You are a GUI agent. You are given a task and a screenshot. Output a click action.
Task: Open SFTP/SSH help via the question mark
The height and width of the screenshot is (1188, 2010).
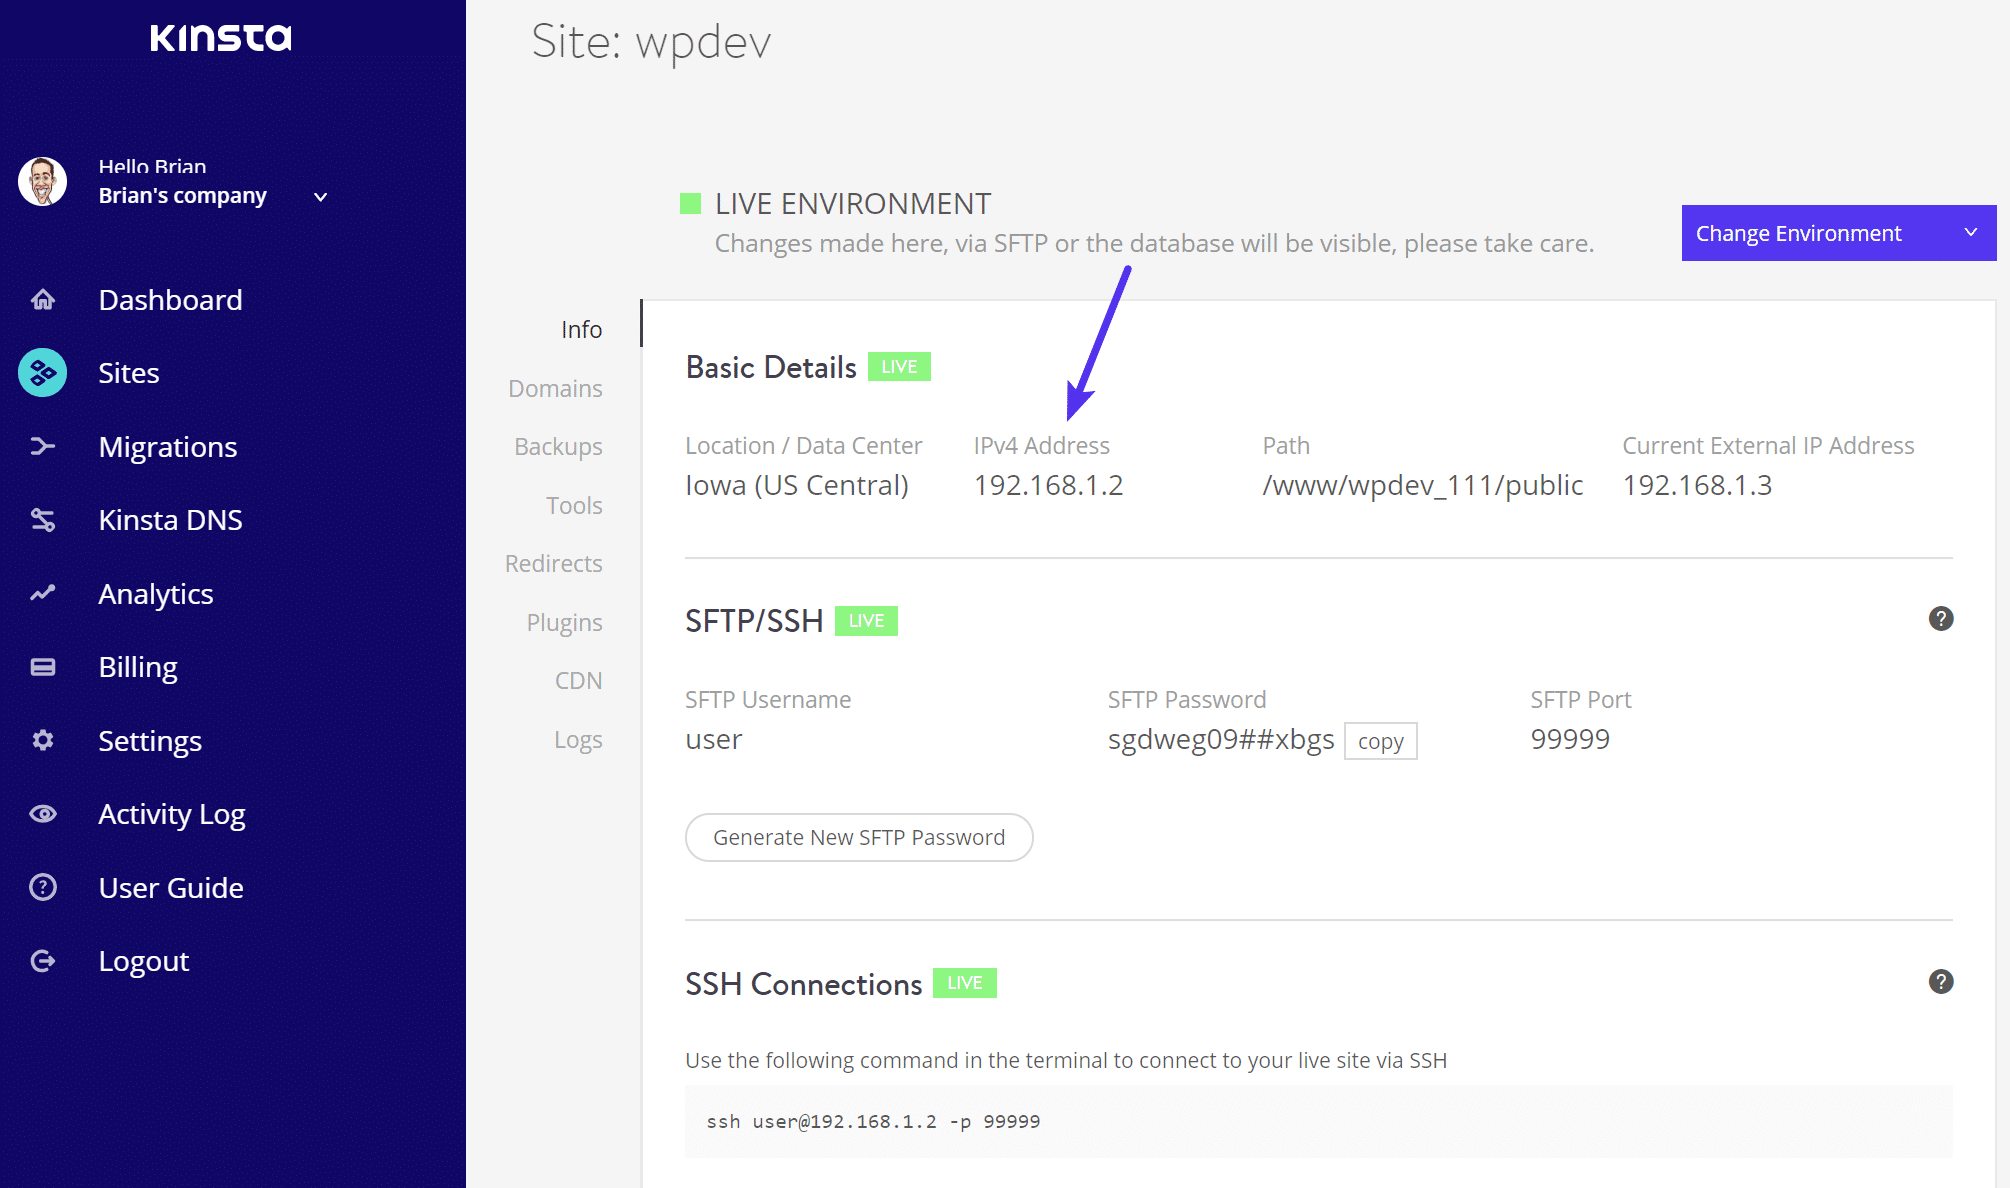click(x=1941, y=619)
